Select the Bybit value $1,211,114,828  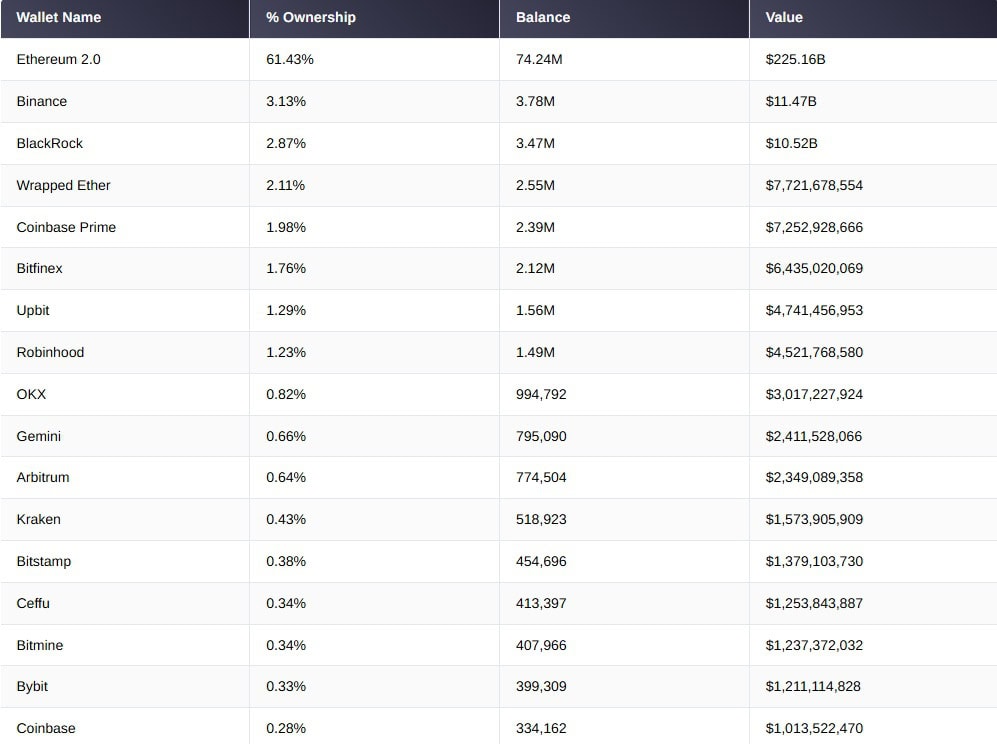coord(813,686)
